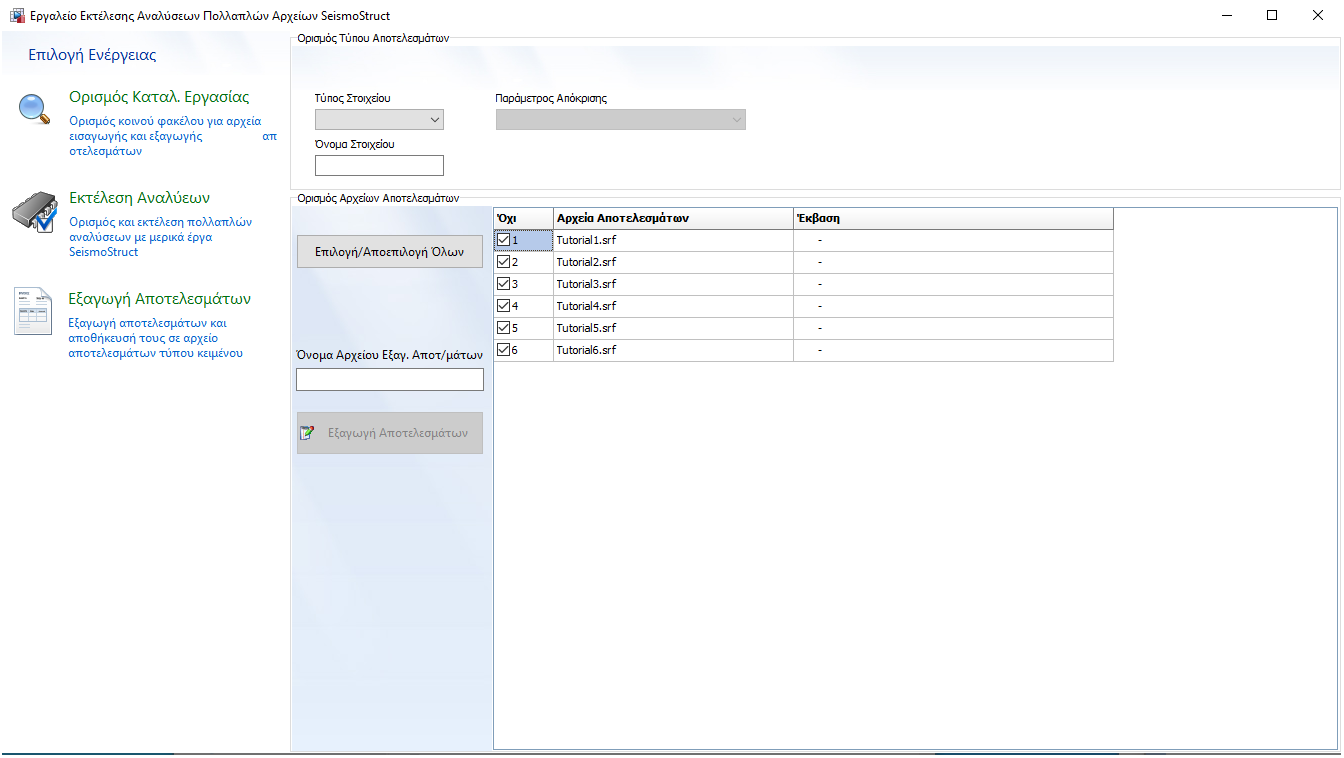Click the Όνομα Στοιχείου text field
Image resolution: width=1344 pixels, height=758 pixels.
click(379, 166)
